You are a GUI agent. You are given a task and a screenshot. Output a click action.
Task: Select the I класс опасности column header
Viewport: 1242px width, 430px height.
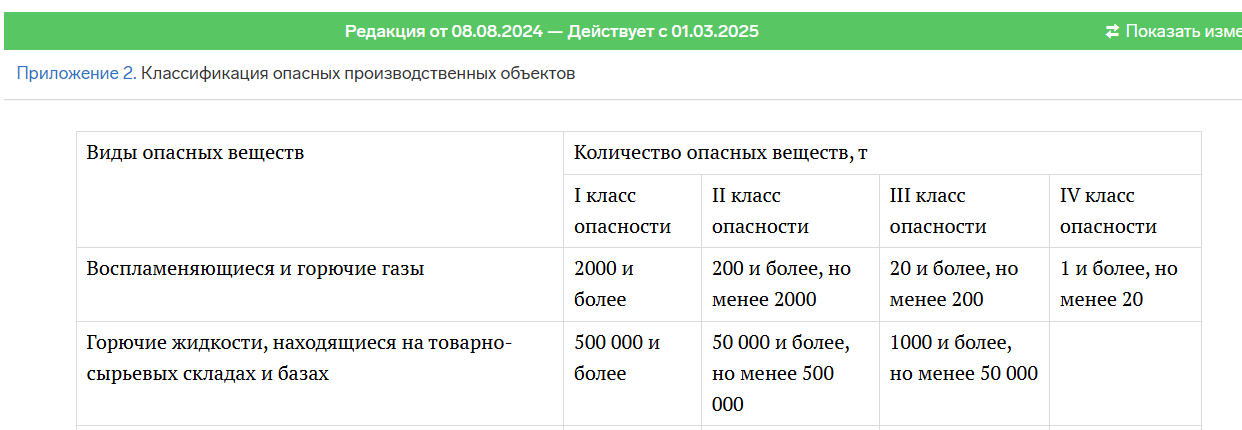[x=622, y=211]
